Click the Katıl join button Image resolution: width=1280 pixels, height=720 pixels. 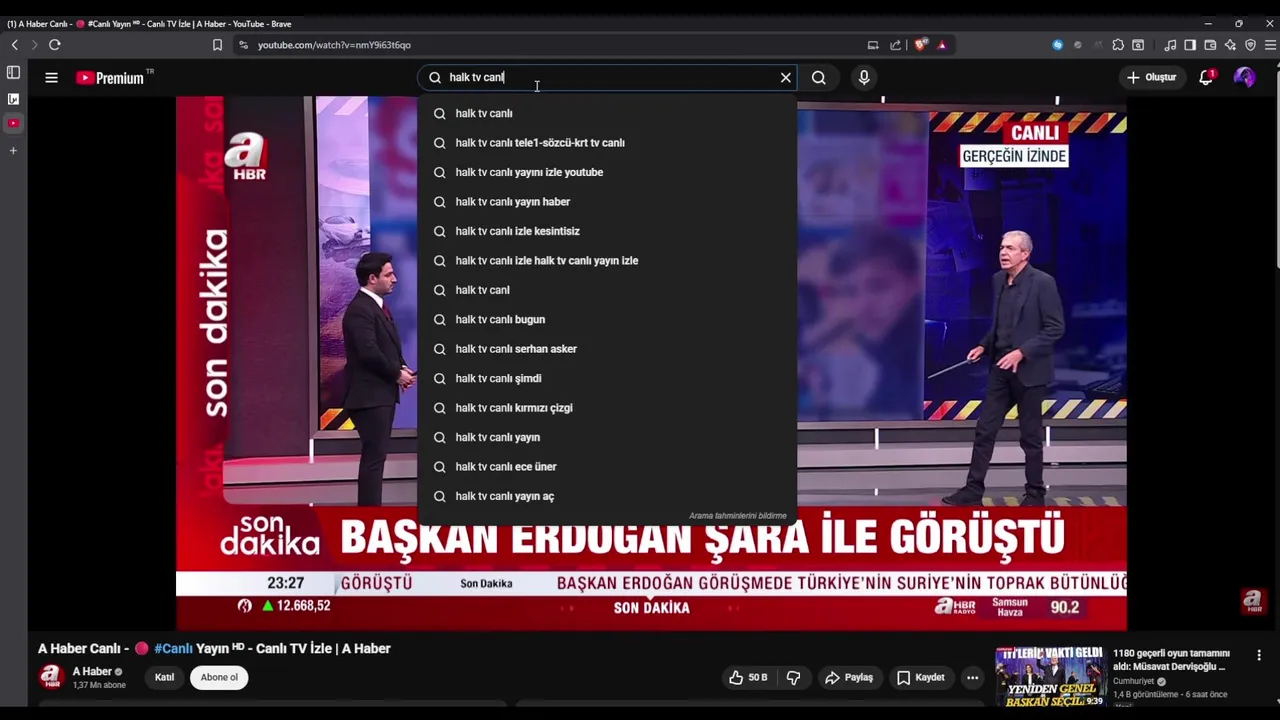[x=164, y=677]
